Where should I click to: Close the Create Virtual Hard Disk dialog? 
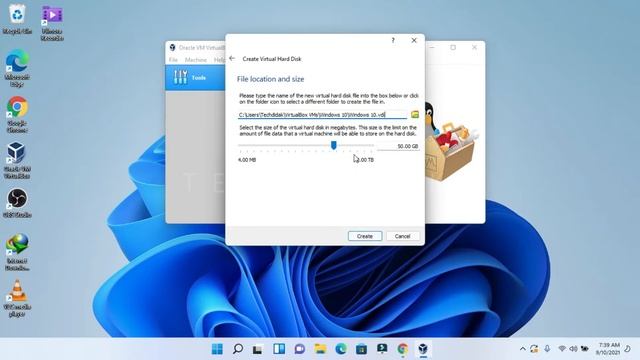414,40
